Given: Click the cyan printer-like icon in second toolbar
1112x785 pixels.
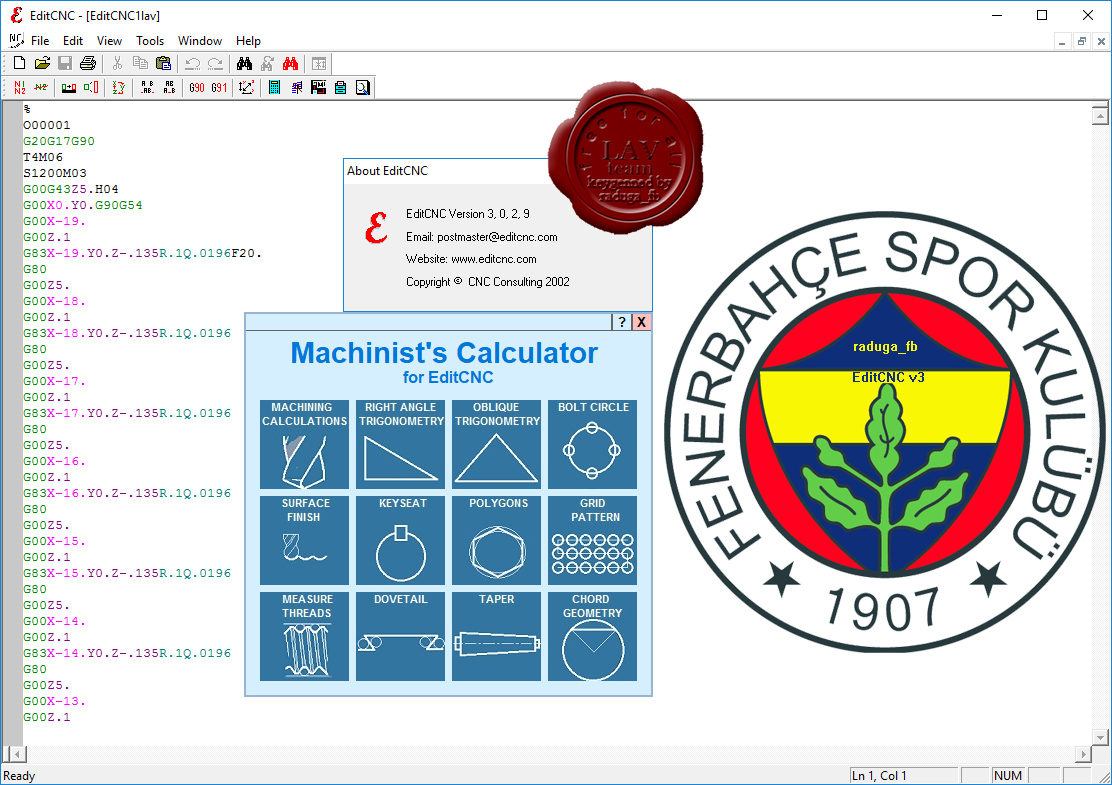Looking at the screenshot, I should [340, 87].
